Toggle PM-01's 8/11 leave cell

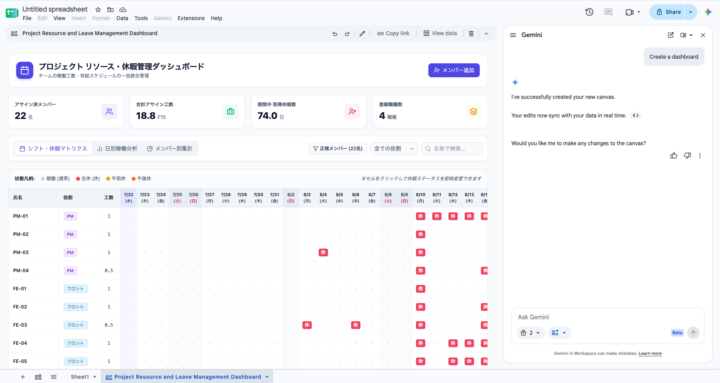[x=437, y=216]
